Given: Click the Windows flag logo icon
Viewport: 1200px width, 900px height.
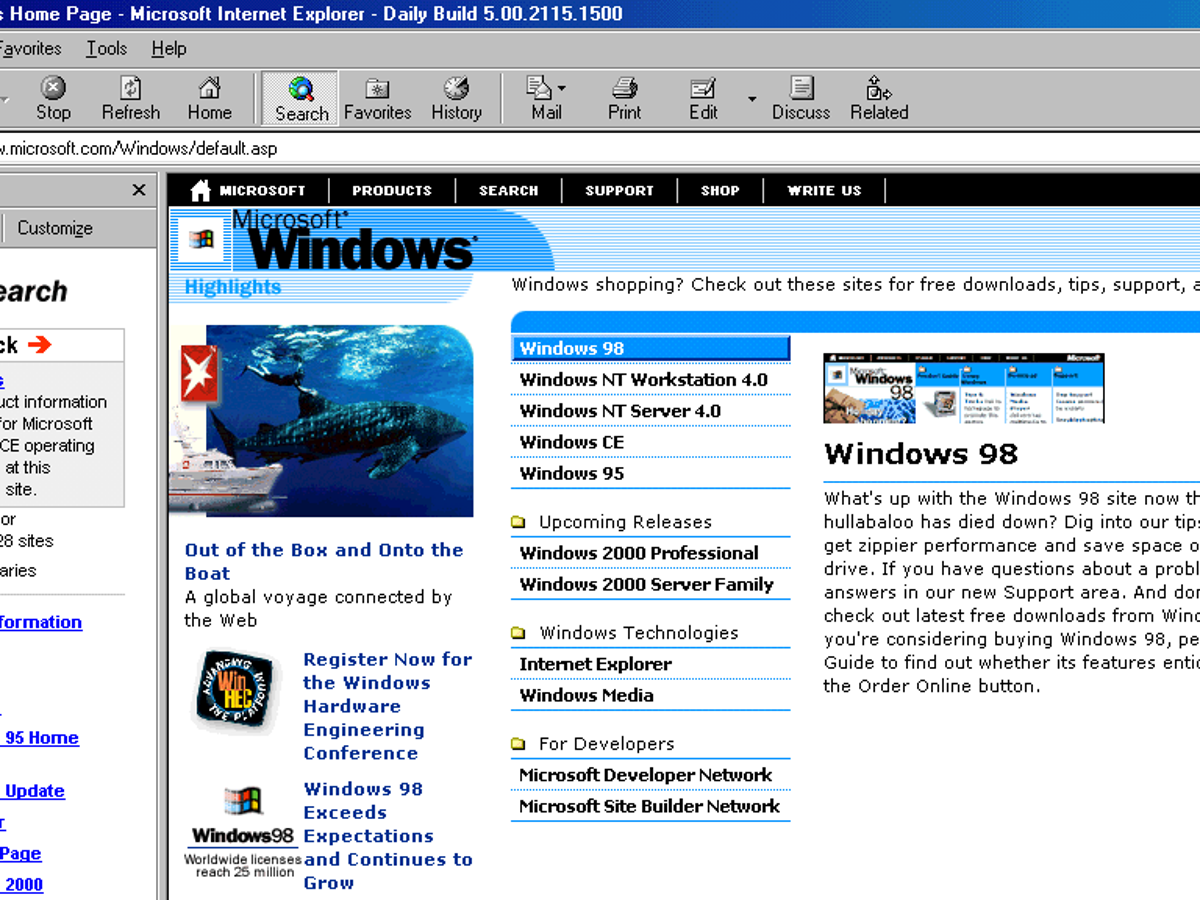Looking at the screenshot, I should [x=201, y=238].
